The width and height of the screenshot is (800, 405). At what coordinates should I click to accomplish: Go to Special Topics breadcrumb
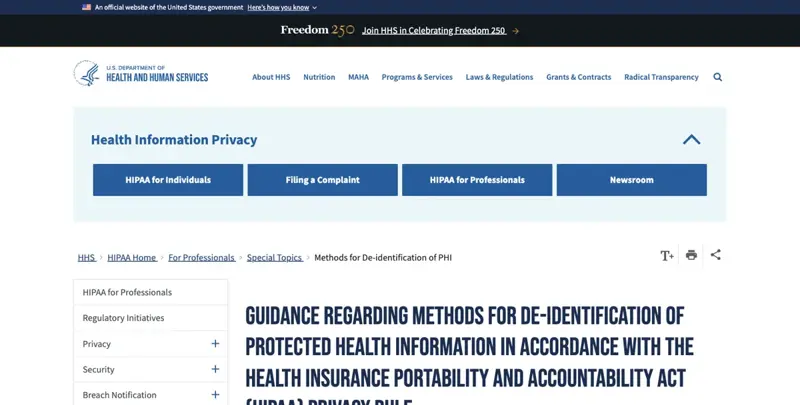[x=274, y=258]
